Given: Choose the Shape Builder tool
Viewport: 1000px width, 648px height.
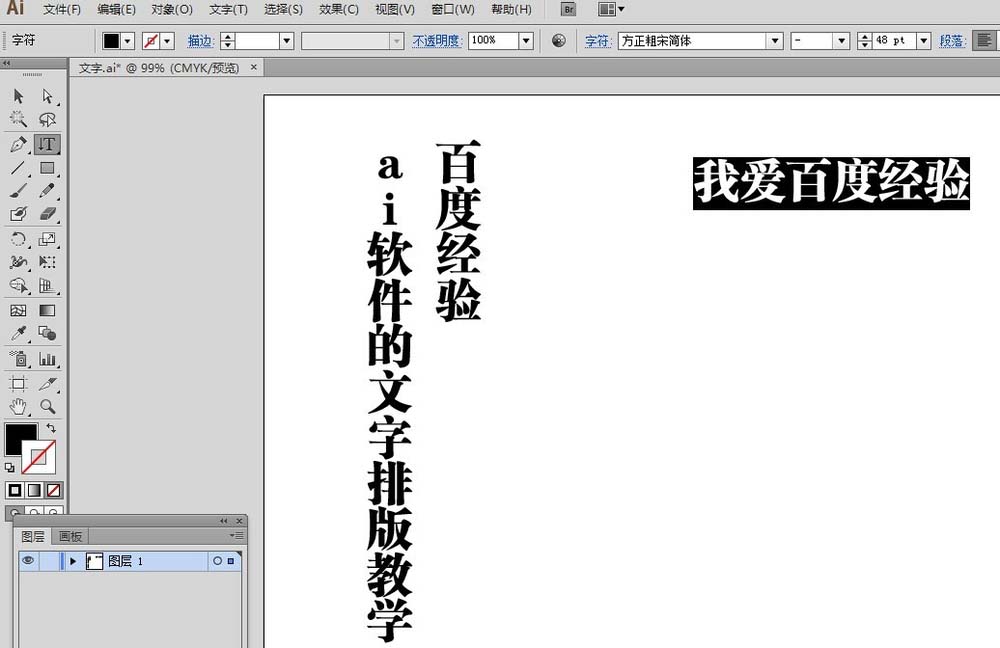Looking at the screenshot, I should pyautogui.click(x=18, y=285).
